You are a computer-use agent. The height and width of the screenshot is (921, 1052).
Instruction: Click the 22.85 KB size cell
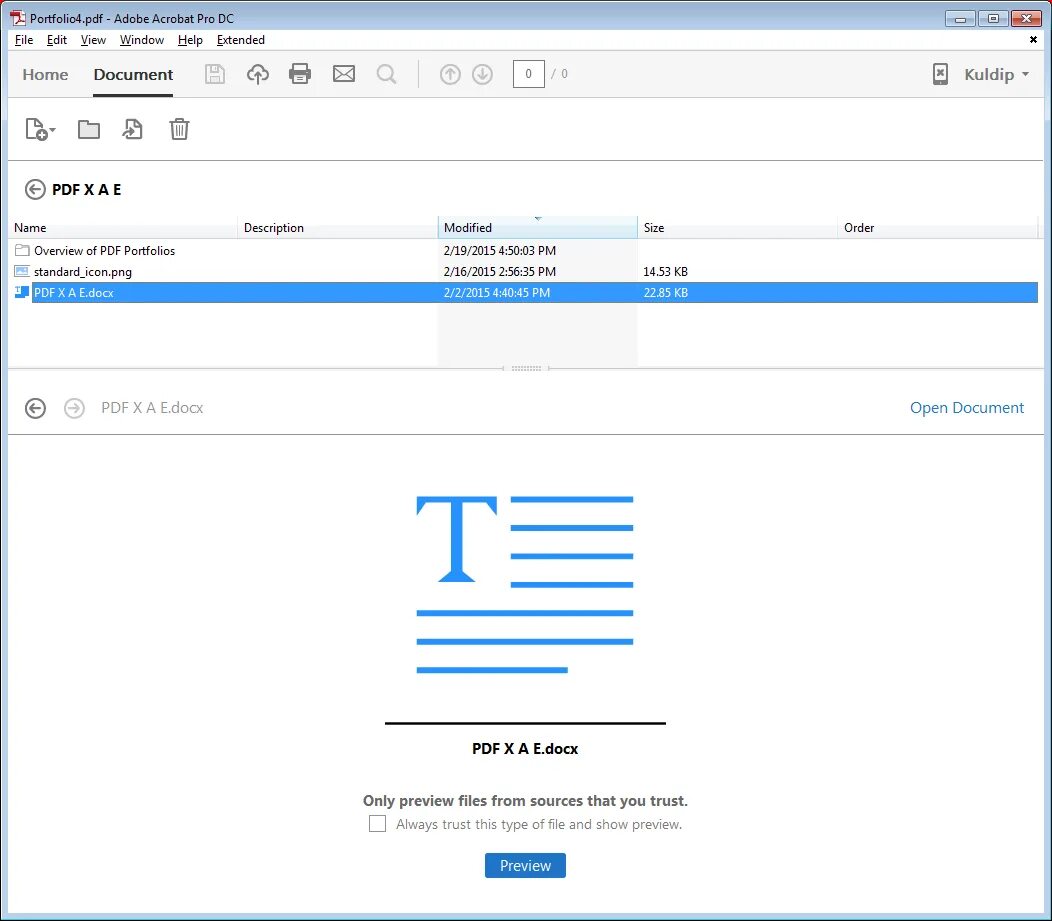point(666,292)
